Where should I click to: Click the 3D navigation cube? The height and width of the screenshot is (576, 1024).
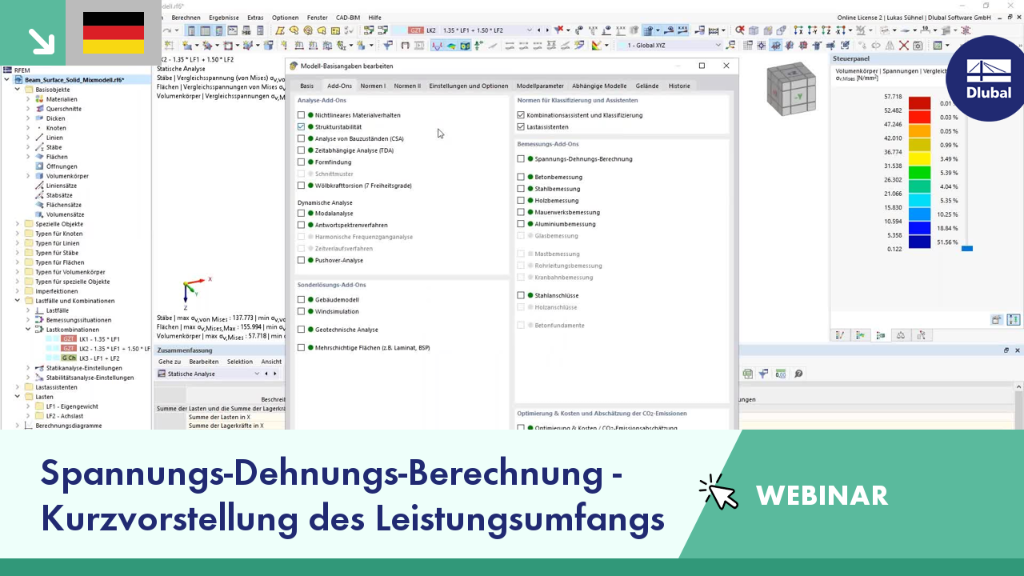[x=792, y=88]
